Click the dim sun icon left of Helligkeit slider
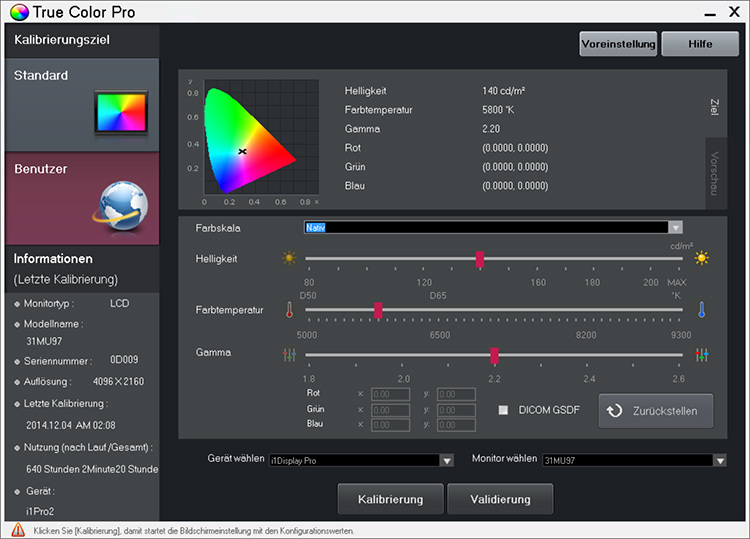The height and width of the screenshot is (539, 750). pos(289,258)
